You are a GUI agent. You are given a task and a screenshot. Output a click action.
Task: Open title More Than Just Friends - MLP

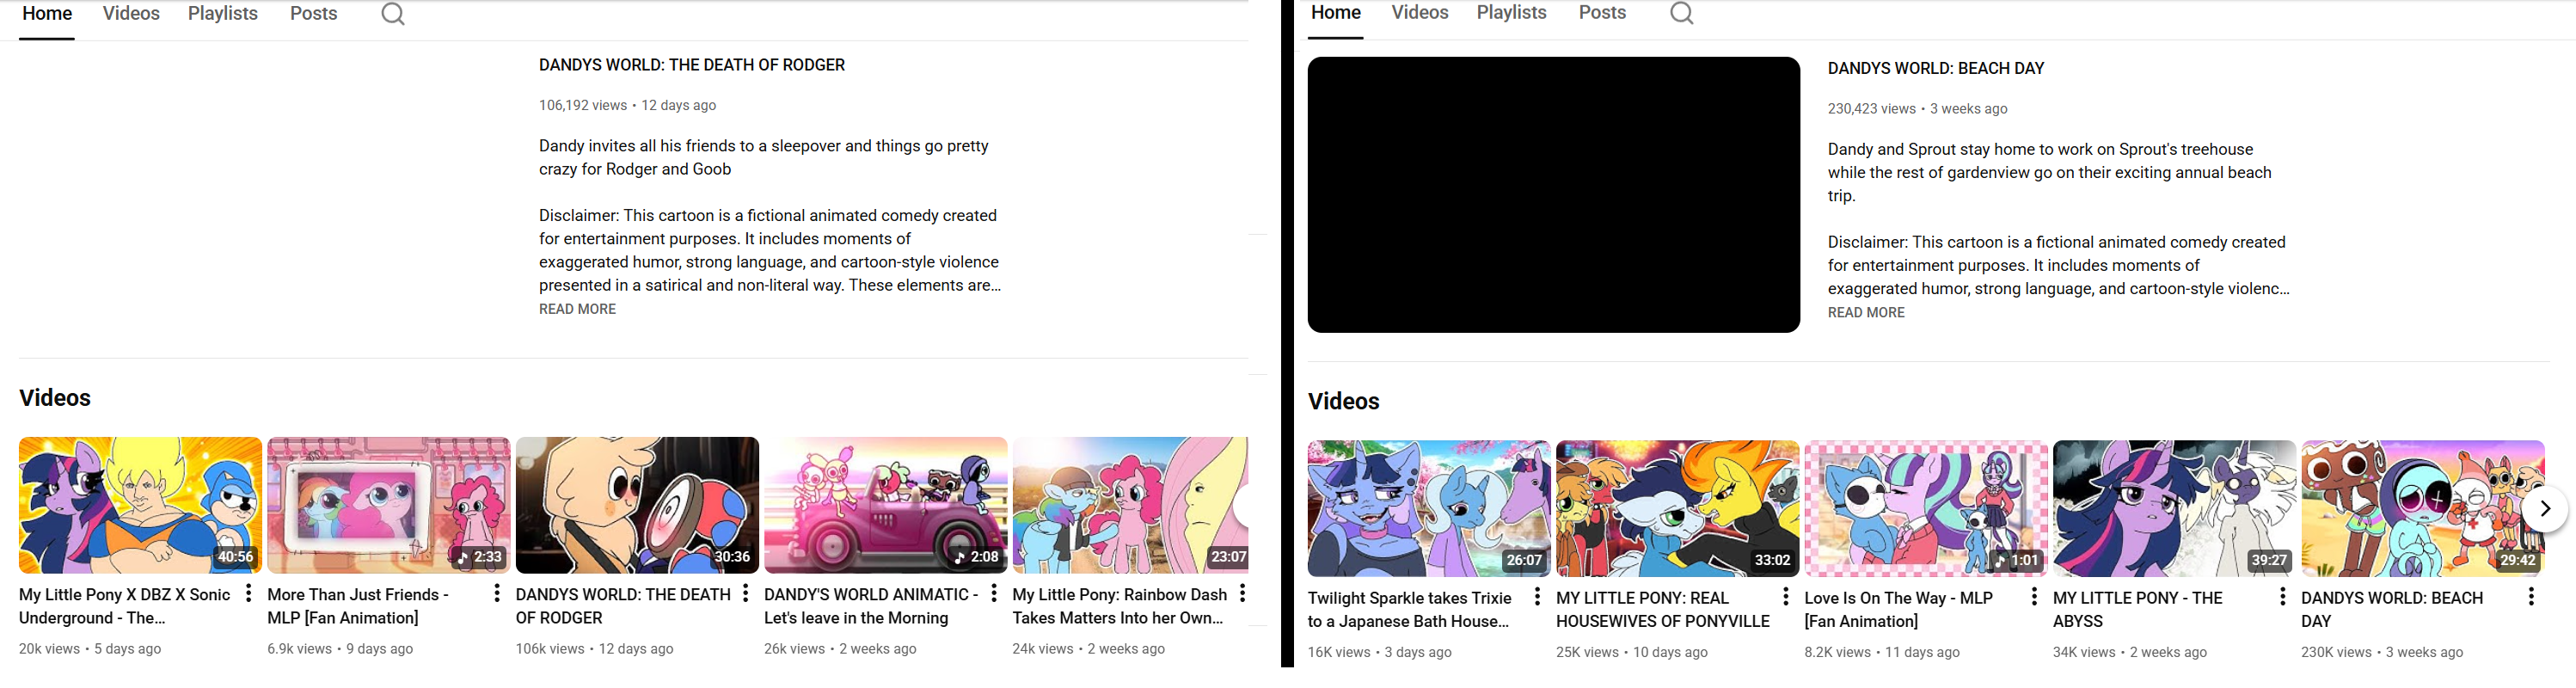[x=358, y=606]
